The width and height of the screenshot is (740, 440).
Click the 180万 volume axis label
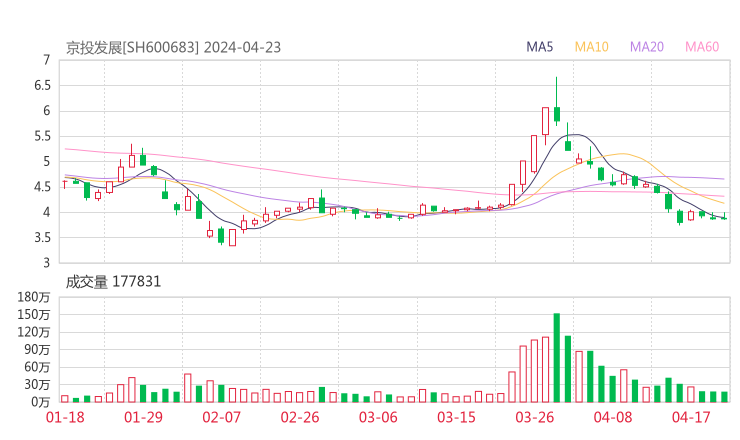point(34,297)
